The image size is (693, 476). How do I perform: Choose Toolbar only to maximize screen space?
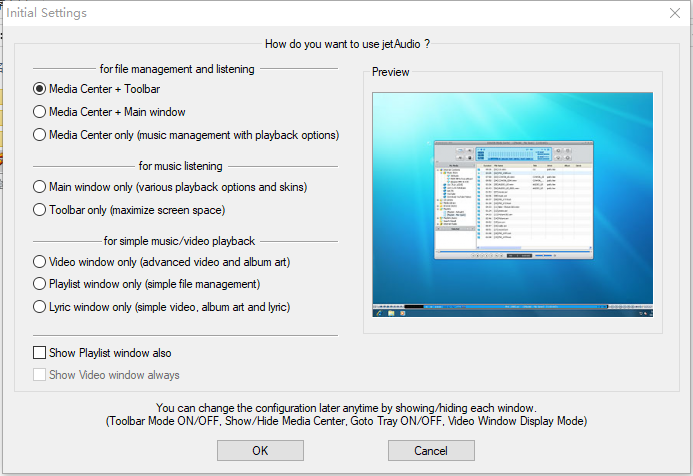40,210
